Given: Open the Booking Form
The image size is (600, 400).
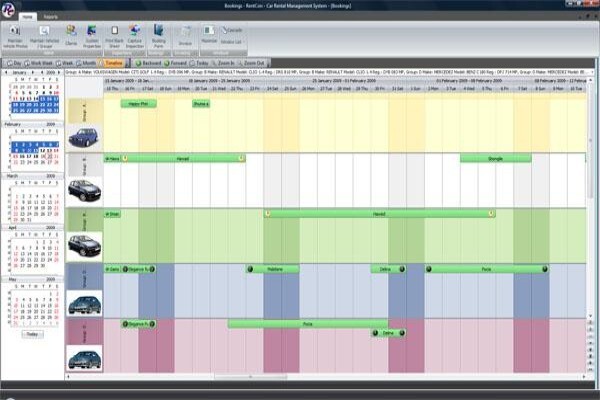Looking at the screenshot, I should coord(158,36).
